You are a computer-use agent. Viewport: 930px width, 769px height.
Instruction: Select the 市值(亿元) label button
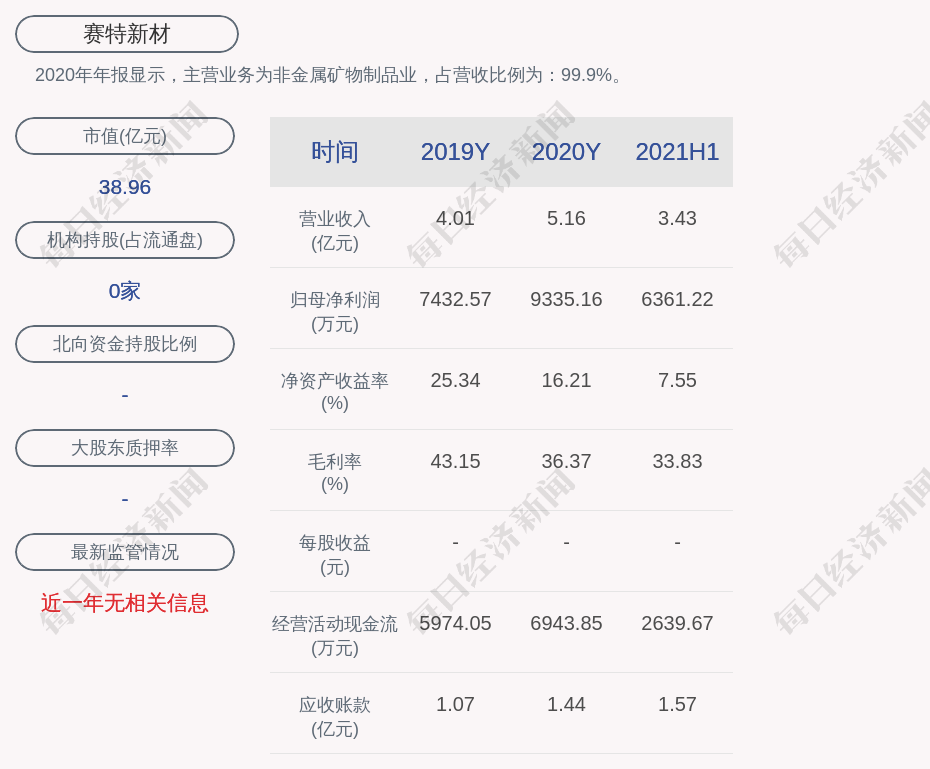(125, 136)
